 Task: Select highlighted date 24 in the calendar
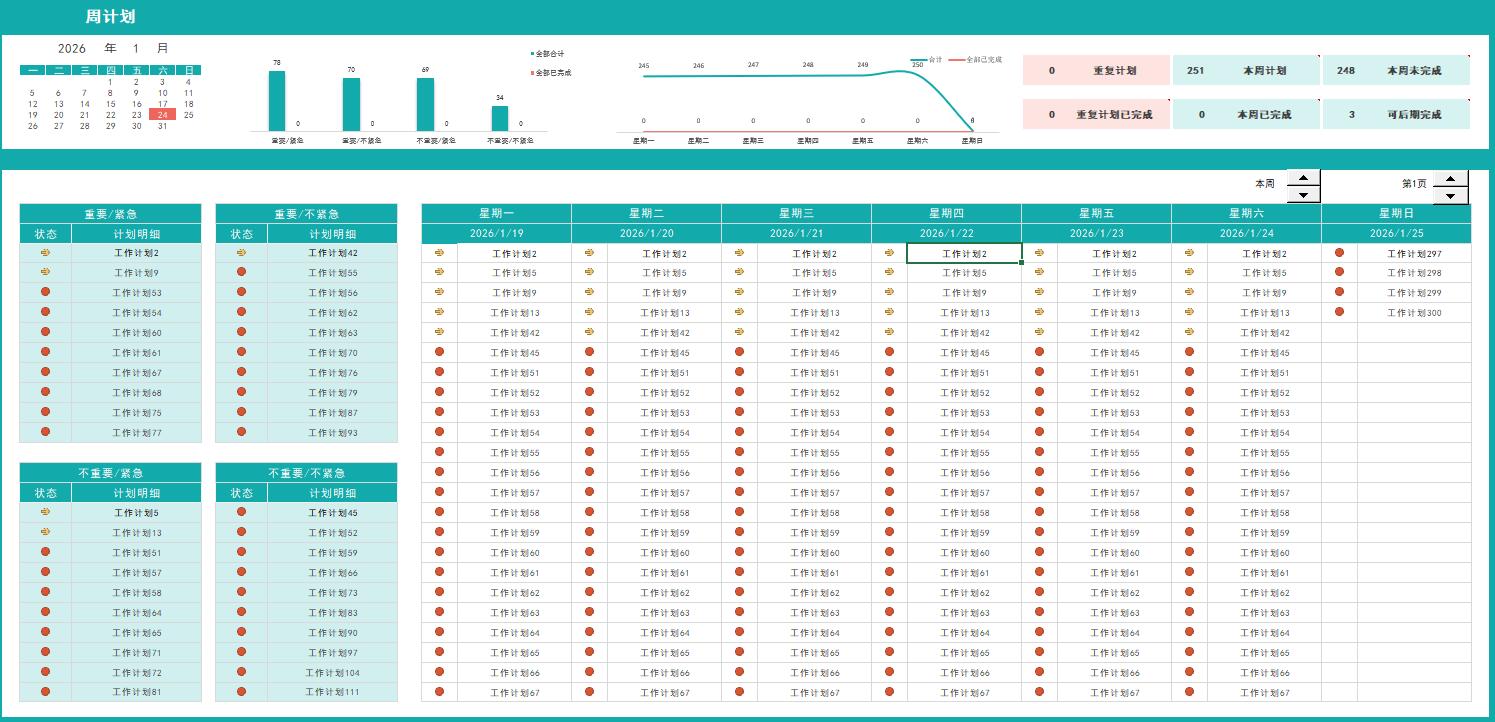pos(162,115)
